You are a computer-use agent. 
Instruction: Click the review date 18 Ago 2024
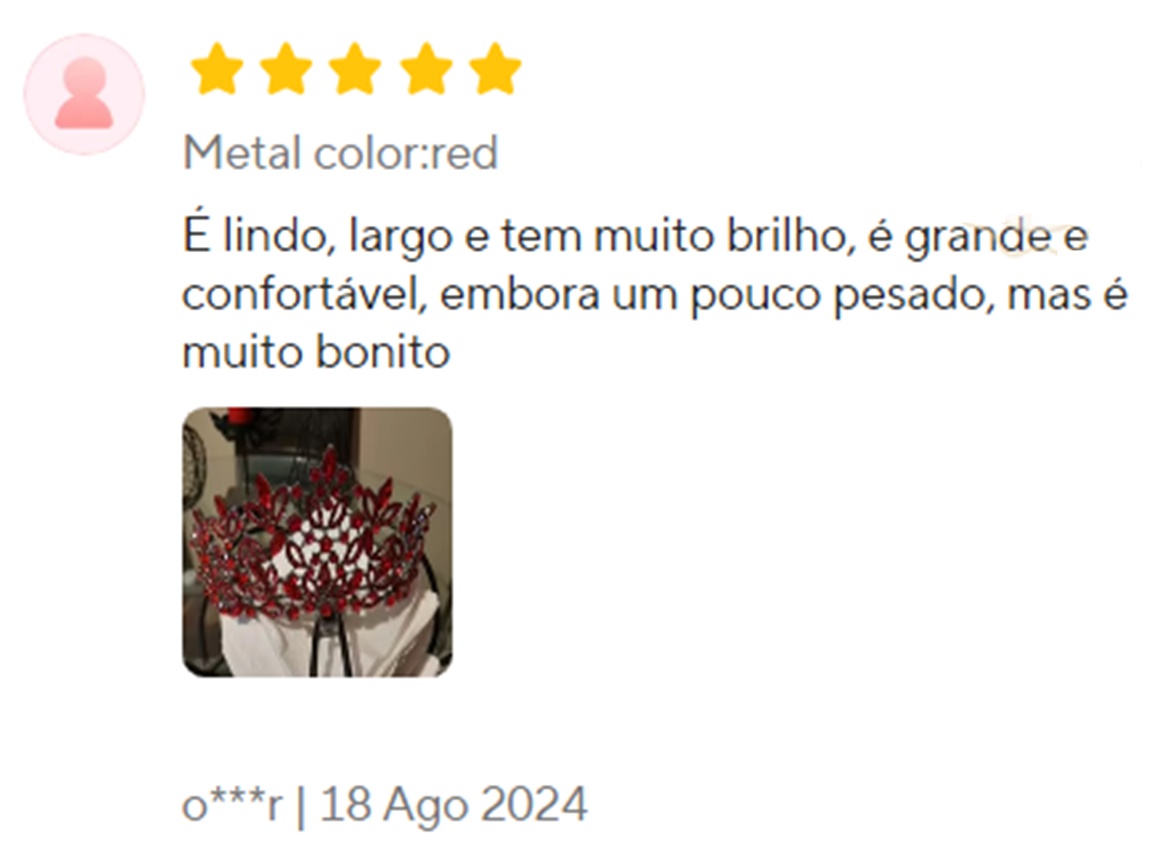pyautogui.click(x=454, y=805)
